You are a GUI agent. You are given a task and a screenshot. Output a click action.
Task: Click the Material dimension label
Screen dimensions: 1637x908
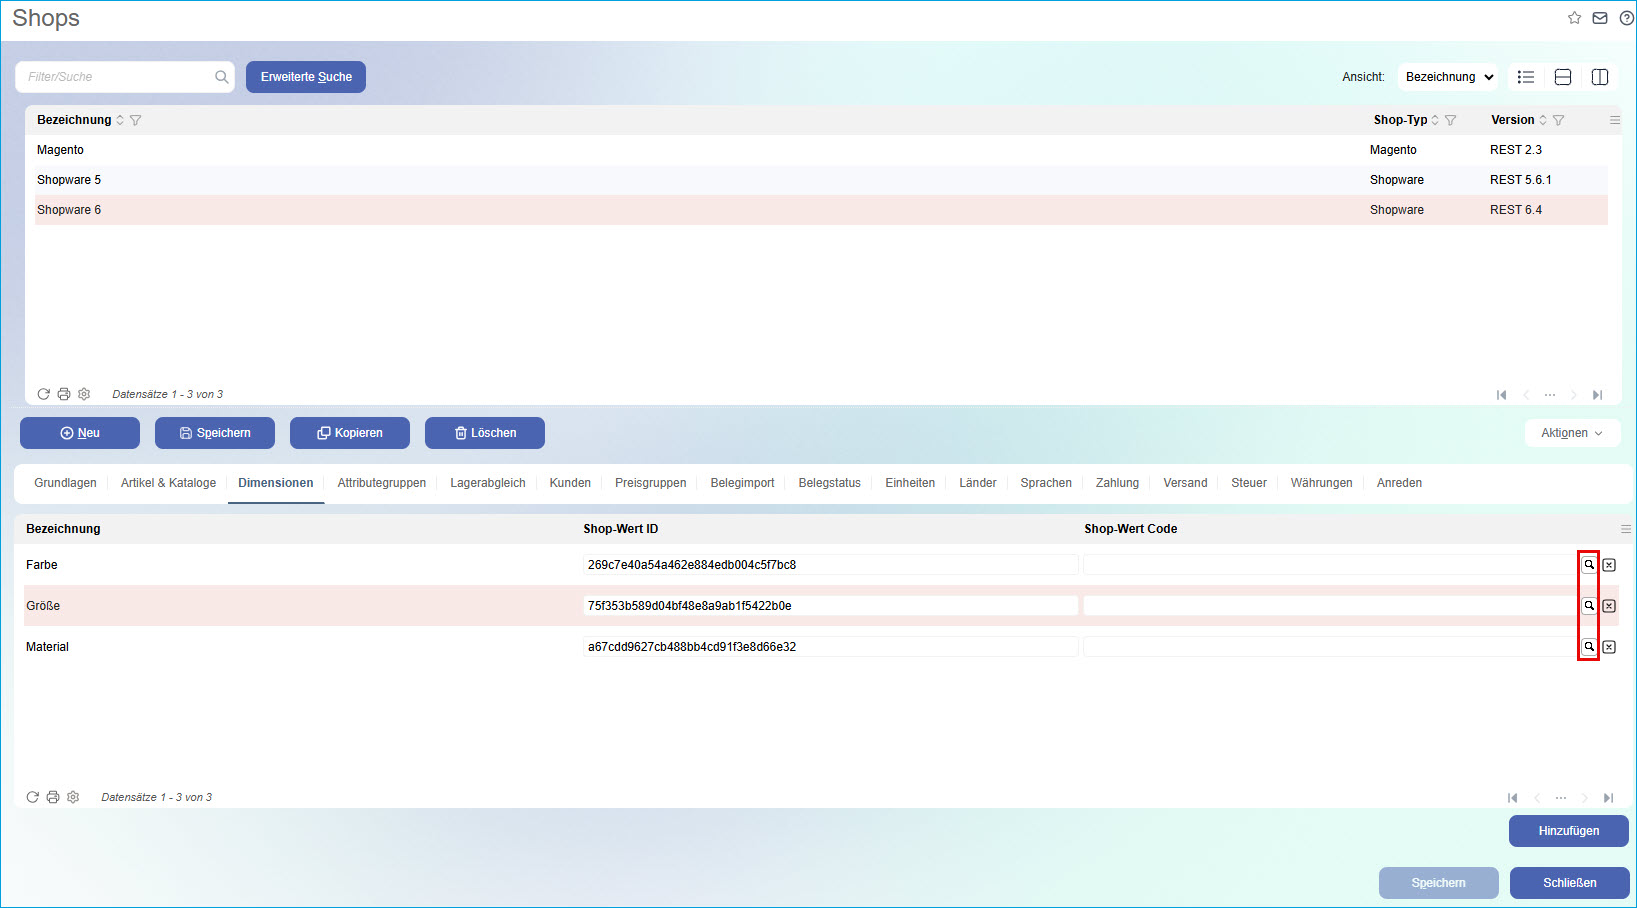[47, 647]
